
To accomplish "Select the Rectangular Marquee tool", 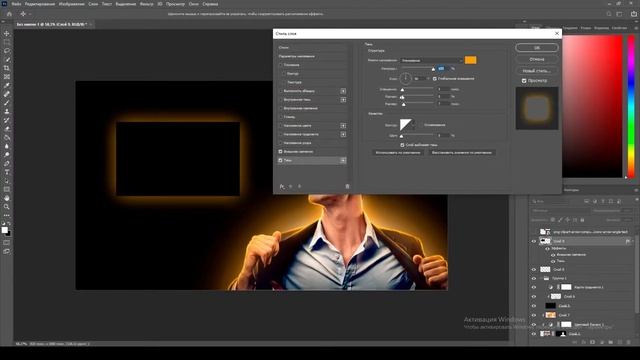I will [7, 42].
